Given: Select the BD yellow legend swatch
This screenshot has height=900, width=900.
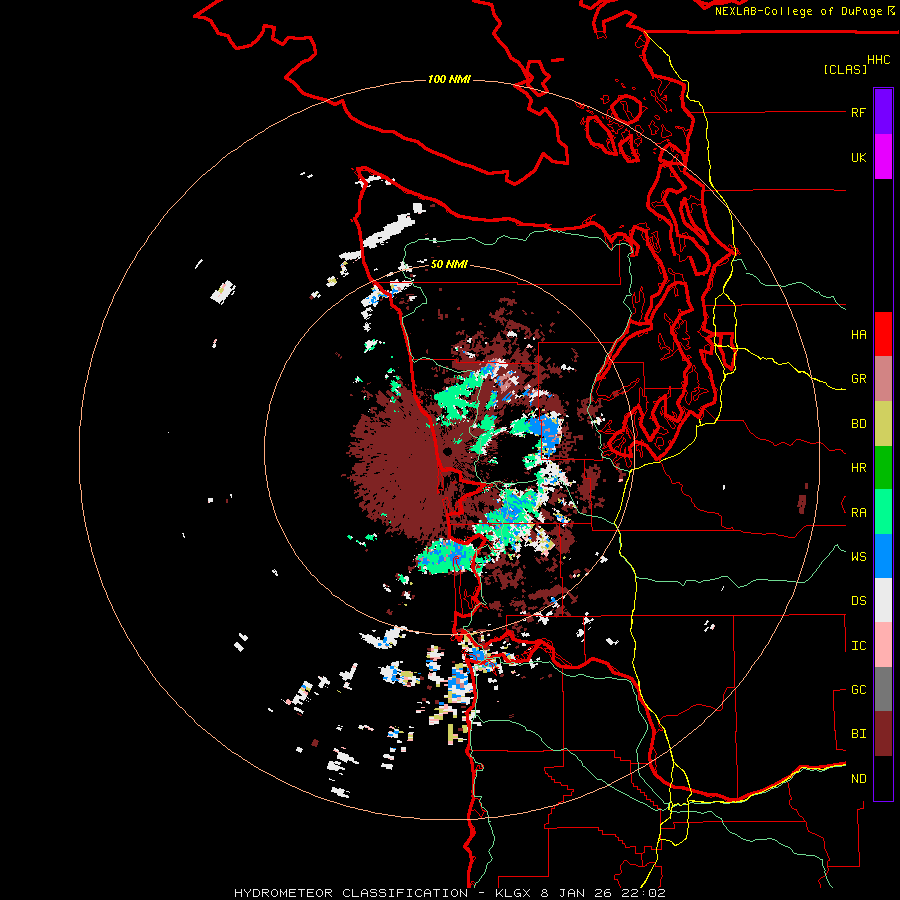Looking at the screenshot, I should [883, 424].
